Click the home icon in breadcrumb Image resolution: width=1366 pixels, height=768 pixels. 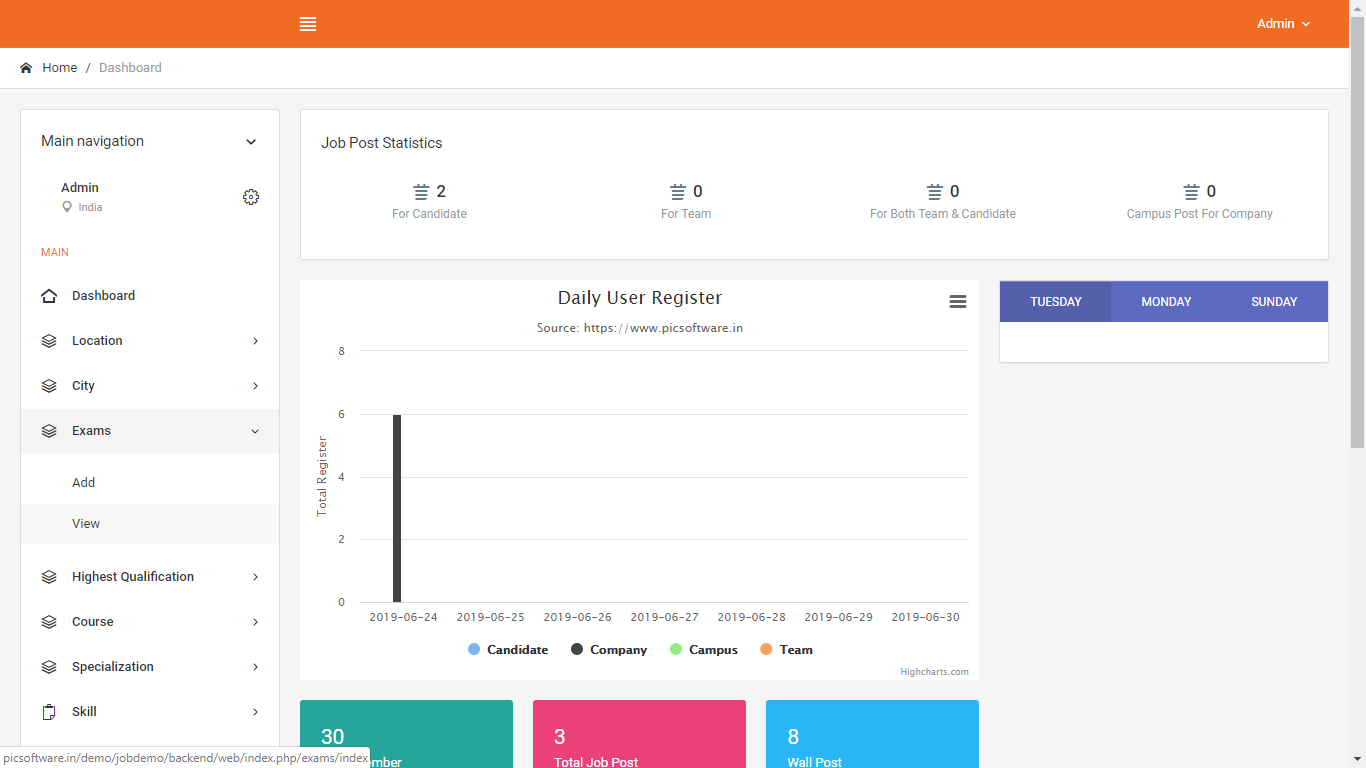point(26,68)
